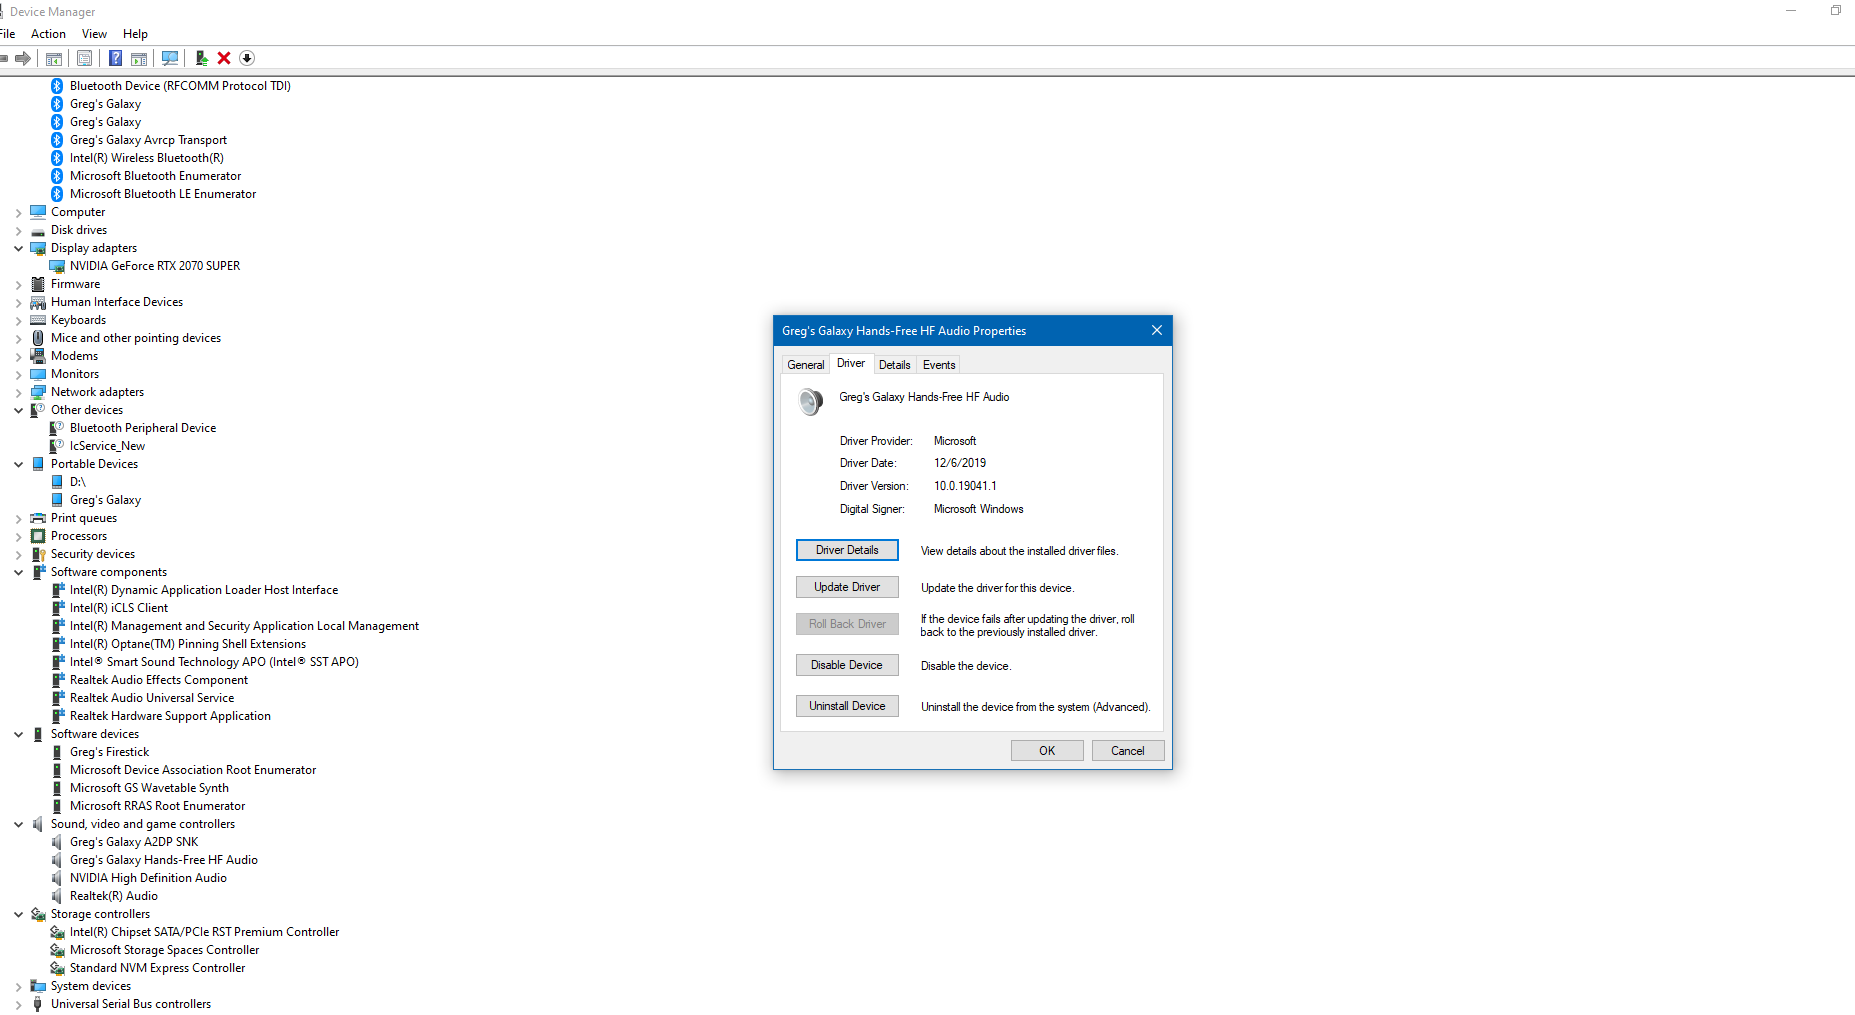This screenshot has height=1015, width=1855.
Task: Expand Human Interface Devices category
Action: click(18, 302)
